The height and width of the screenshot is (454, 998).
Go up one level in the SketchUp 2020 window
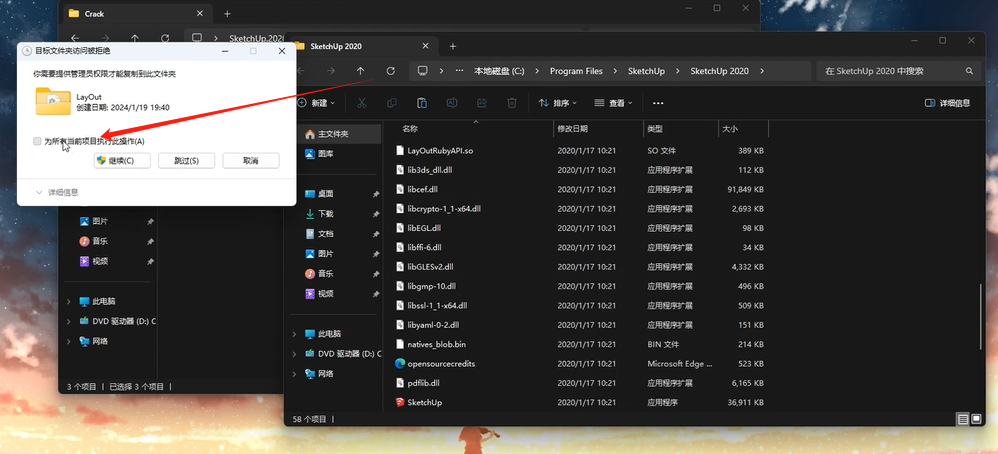[x=361, y=71]
